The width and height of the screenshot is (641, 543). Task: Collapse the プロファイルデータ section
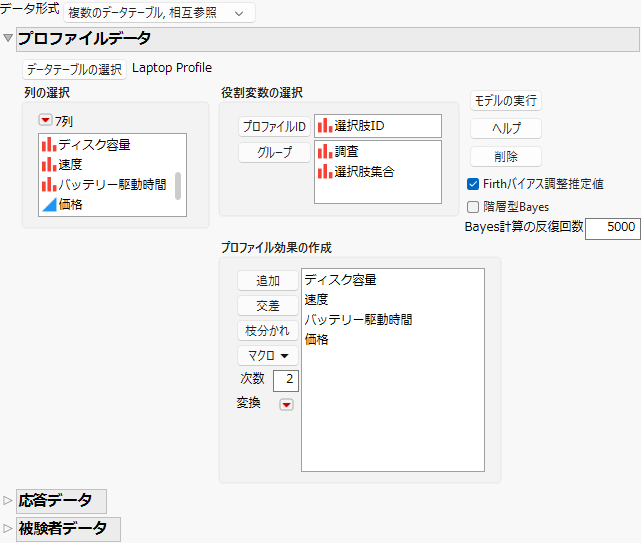point(8,38)
